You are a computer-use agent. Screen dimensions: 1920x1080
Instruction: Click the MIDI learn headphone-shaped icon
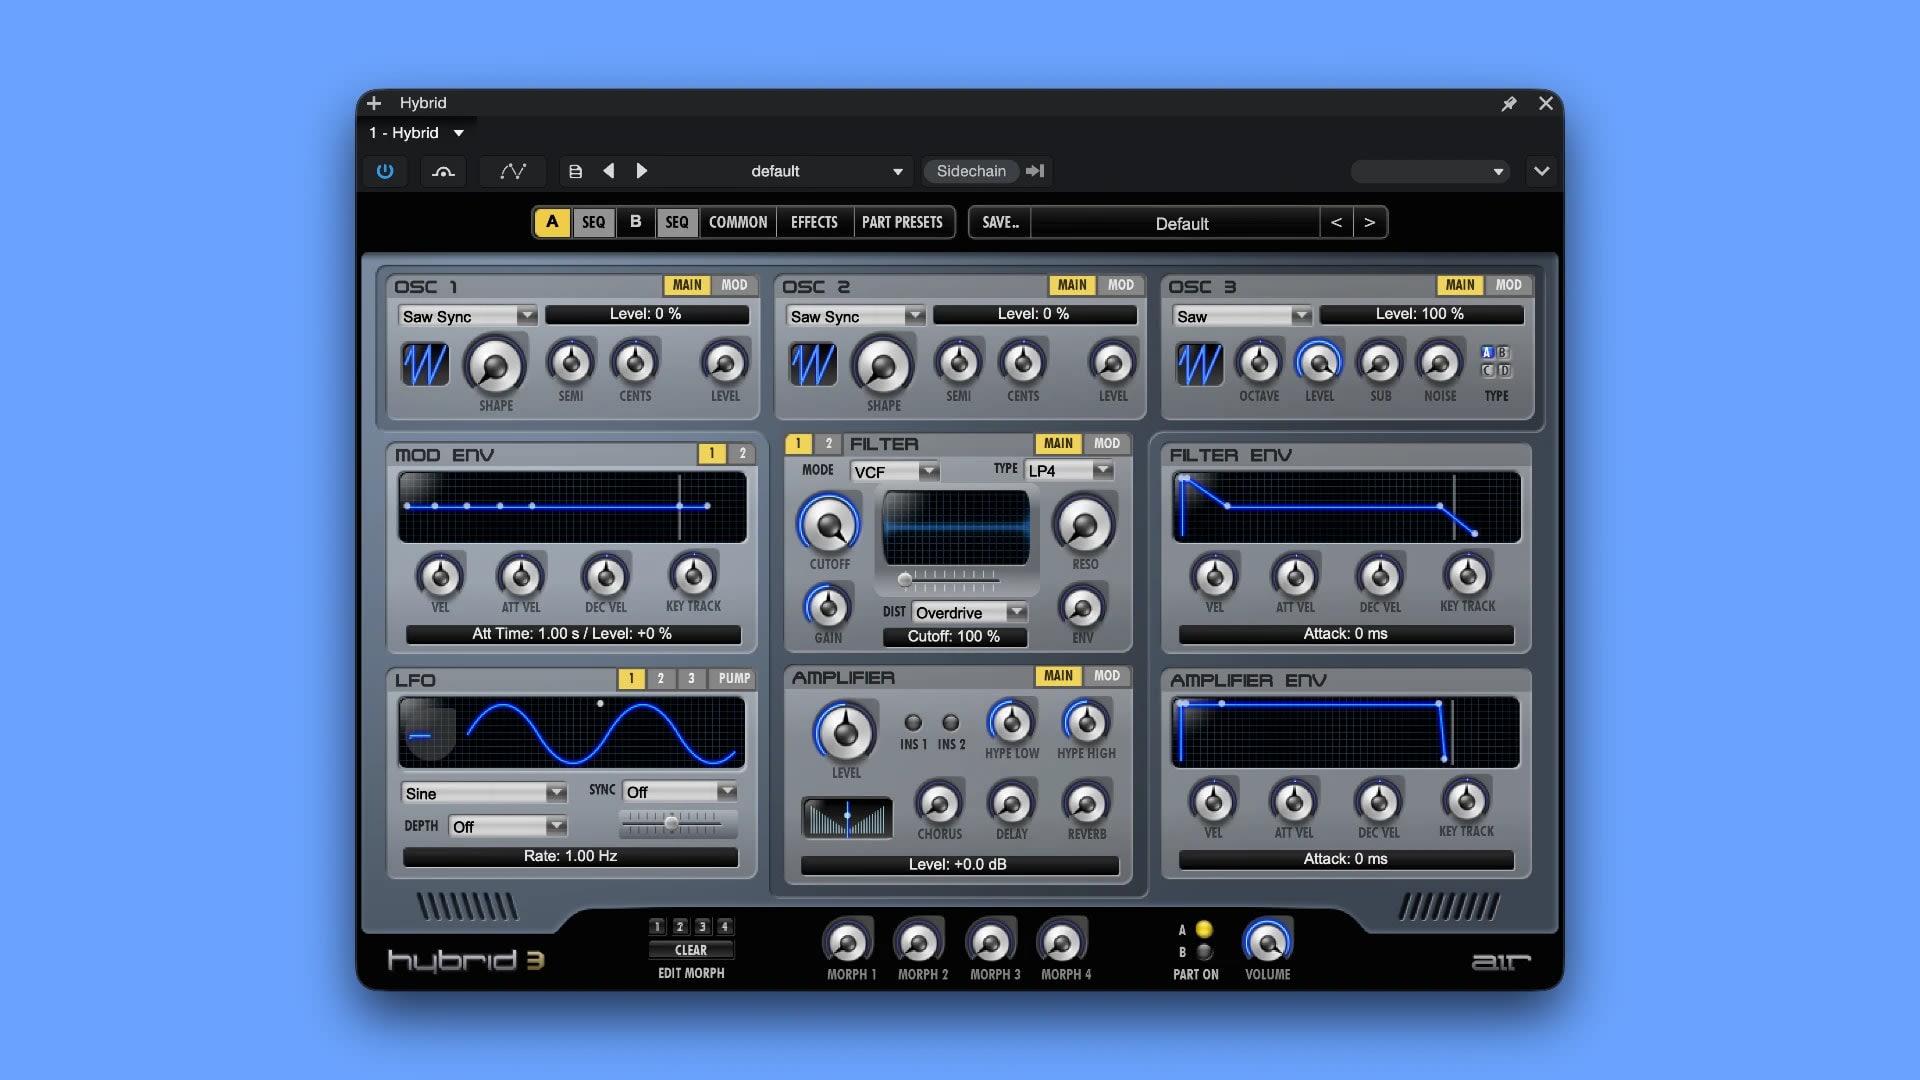coord(443,171)
